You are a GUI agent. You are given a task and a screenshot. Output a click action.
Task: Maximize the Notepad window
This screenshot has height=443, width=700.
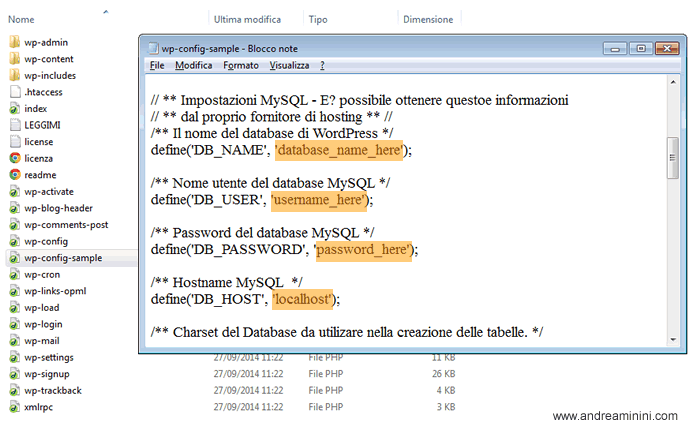click(x=641, y=48)
